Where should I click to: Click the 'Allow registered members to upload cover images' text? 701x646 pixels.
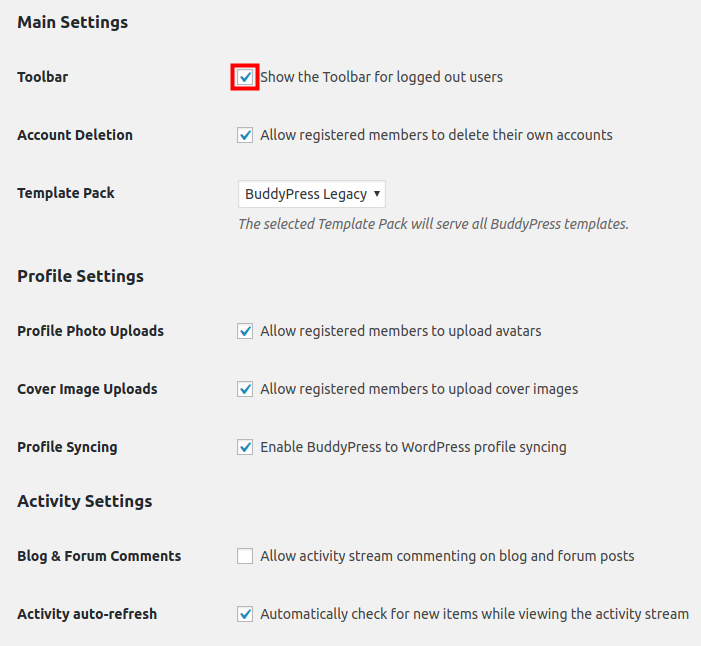click(418, 389)
